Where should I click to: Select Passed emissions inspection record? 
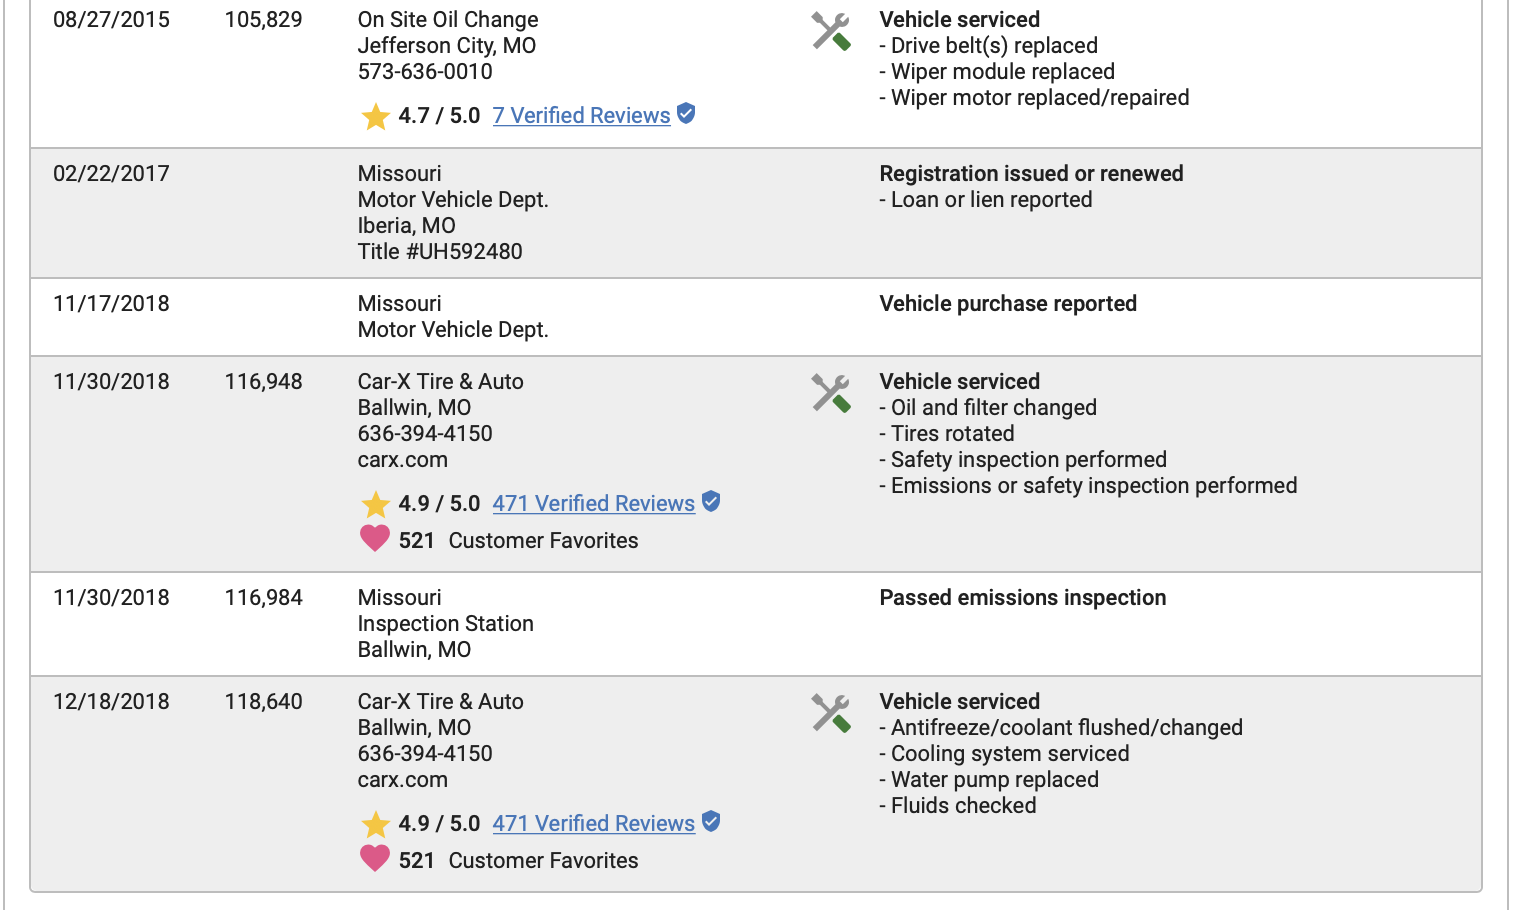1022,598
